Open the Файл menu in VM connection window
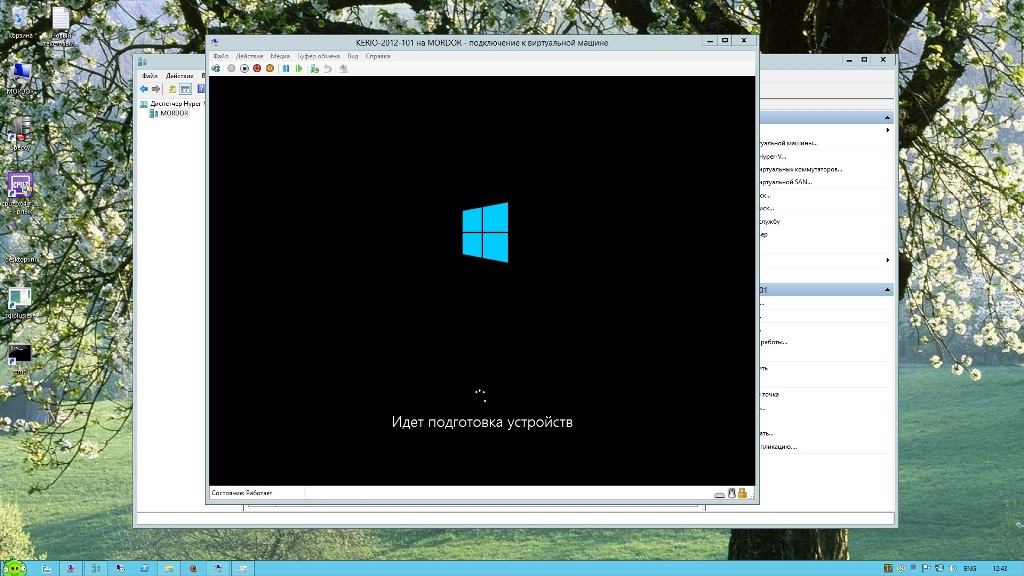 220,56
